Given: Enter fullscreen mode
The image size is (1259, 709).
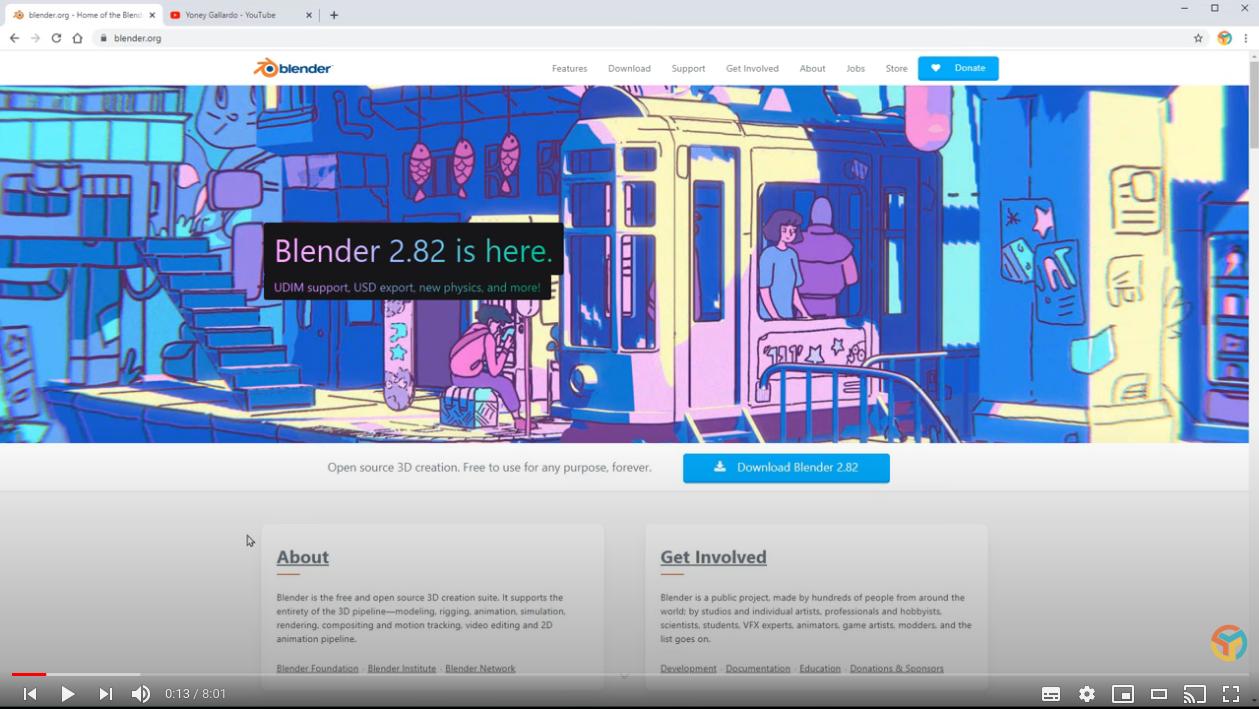Looking at the screenshot, I should coord(1231,694).
